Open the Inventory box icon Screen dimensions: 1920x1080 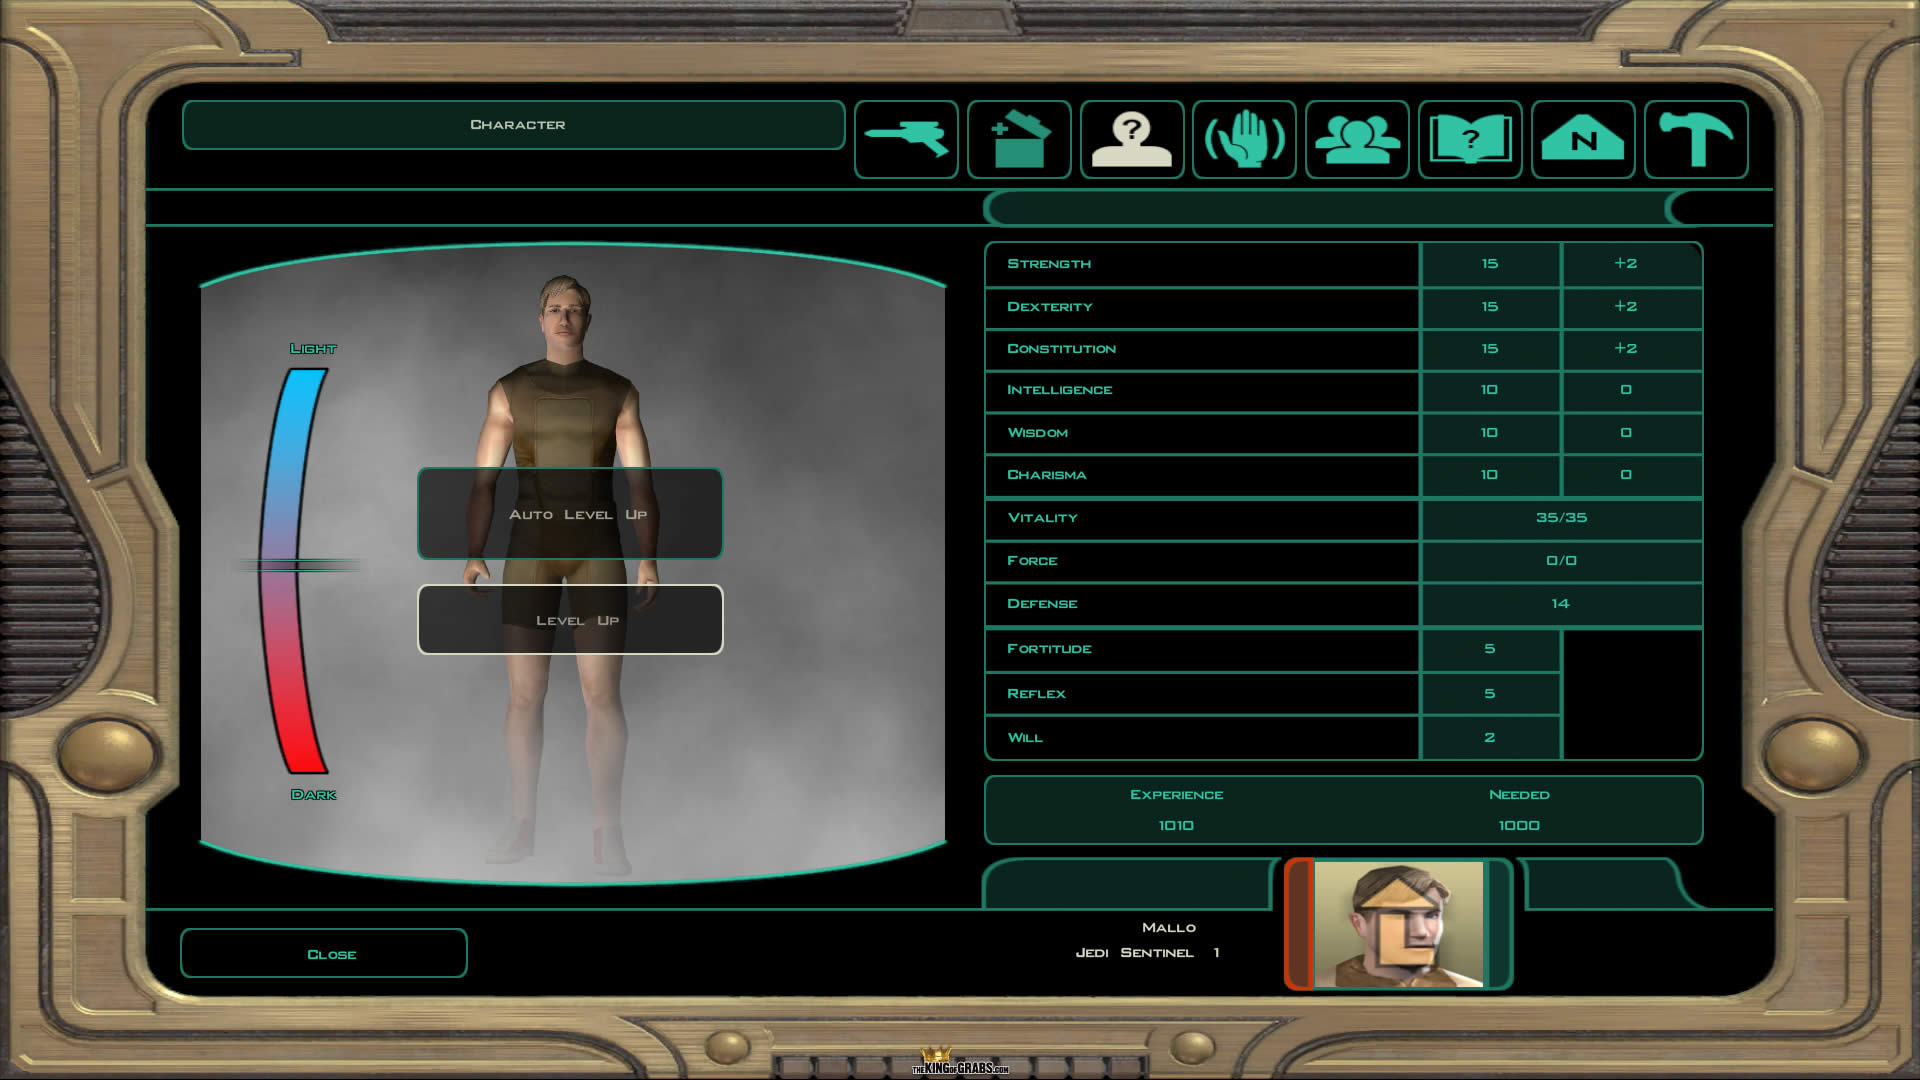[1019, 139]
